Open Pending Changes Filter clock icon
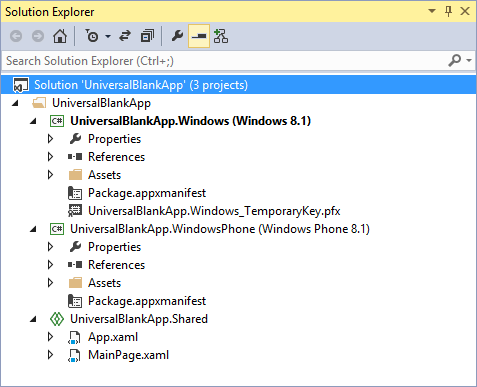This screenshot has height=387, width=477. tap(91, 36)
